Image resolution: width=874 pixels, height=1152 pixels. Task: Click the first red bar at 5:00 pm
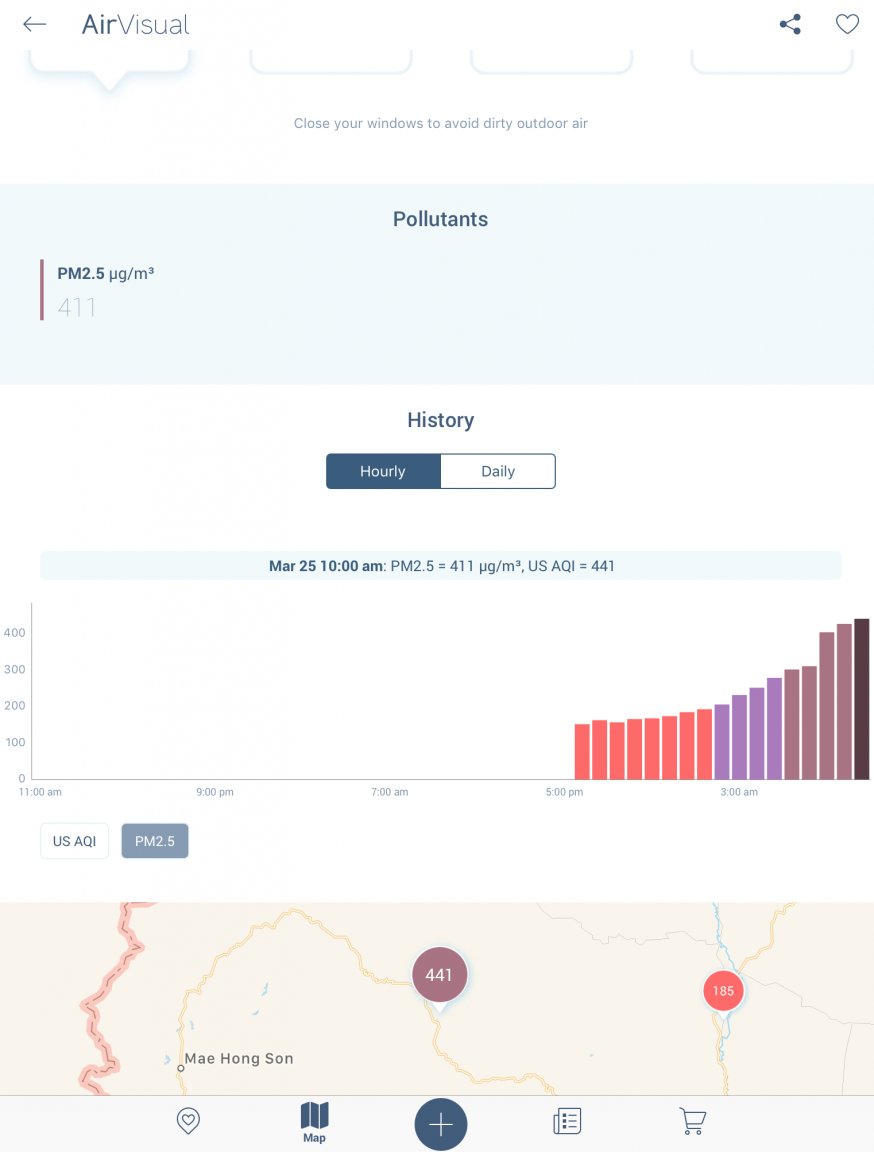582,751
